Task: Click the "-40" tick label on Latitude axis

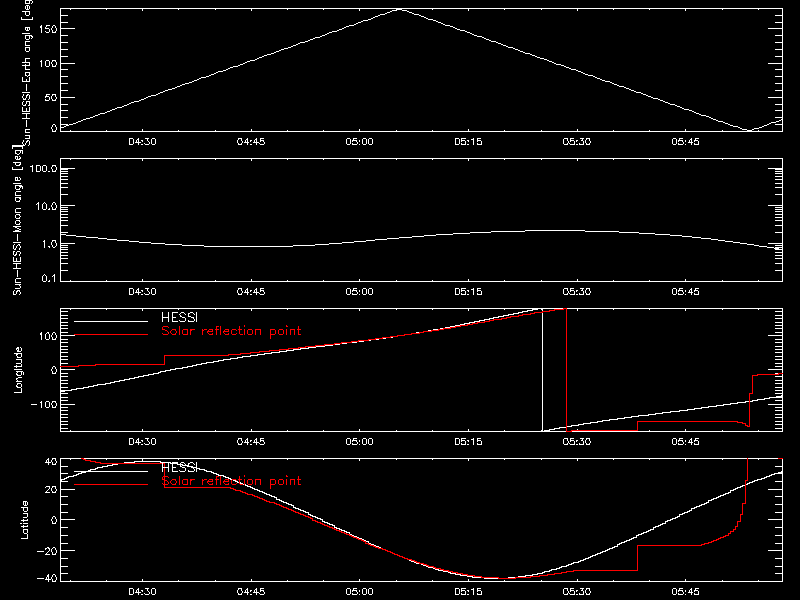Action: 46,579
